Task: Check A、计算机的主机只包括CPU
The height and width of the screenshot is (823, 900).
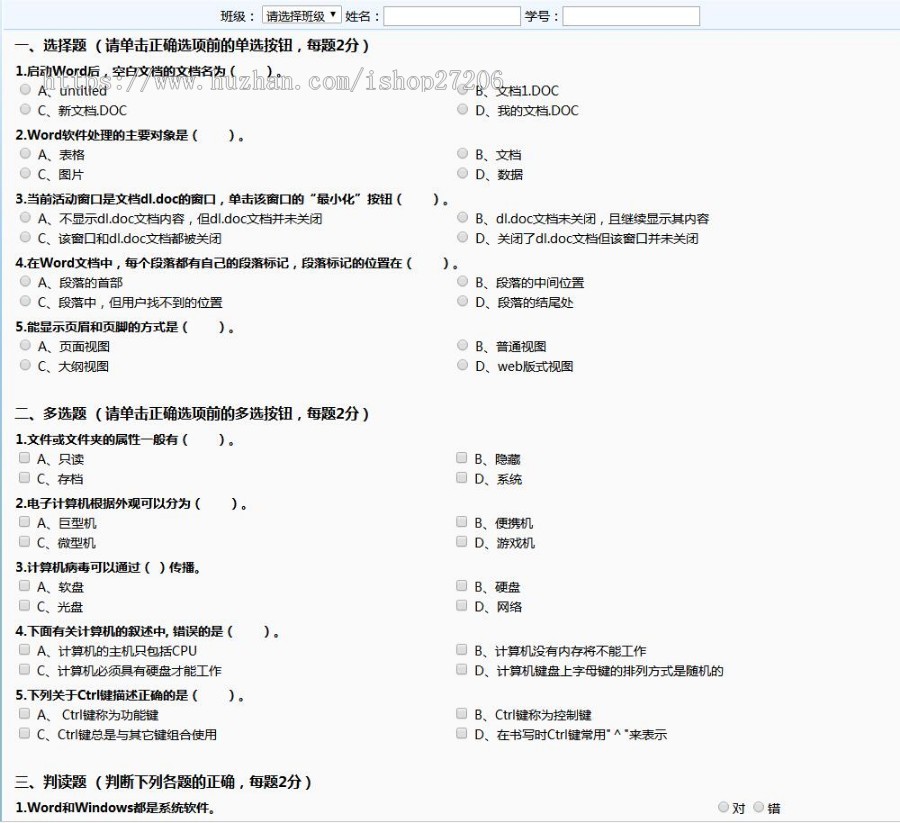Action: point(24,650)
